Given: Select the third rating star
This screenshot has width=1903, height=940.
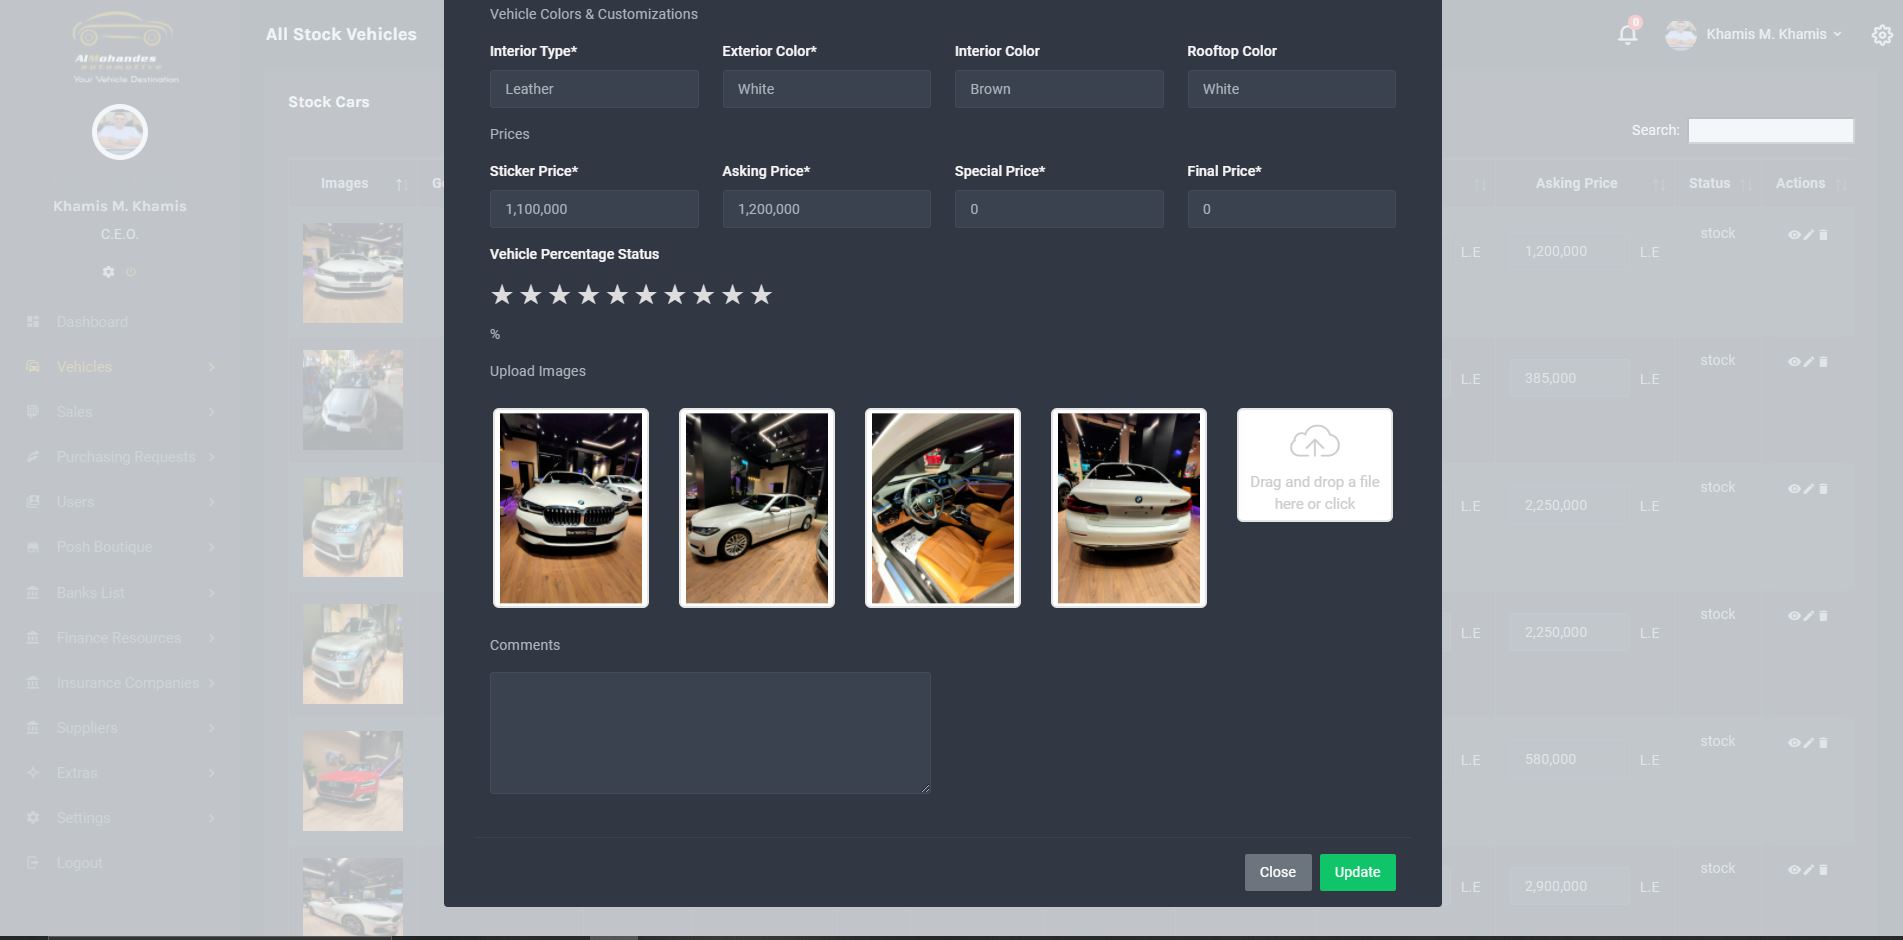Looking at the screenshot, I should coord(560,294).
